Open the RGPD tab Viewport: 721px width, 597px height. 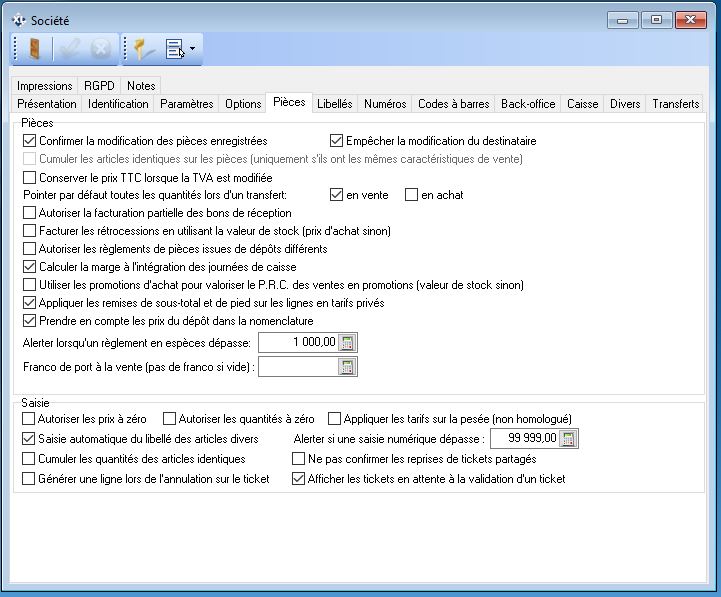click(x=99, y=86)
